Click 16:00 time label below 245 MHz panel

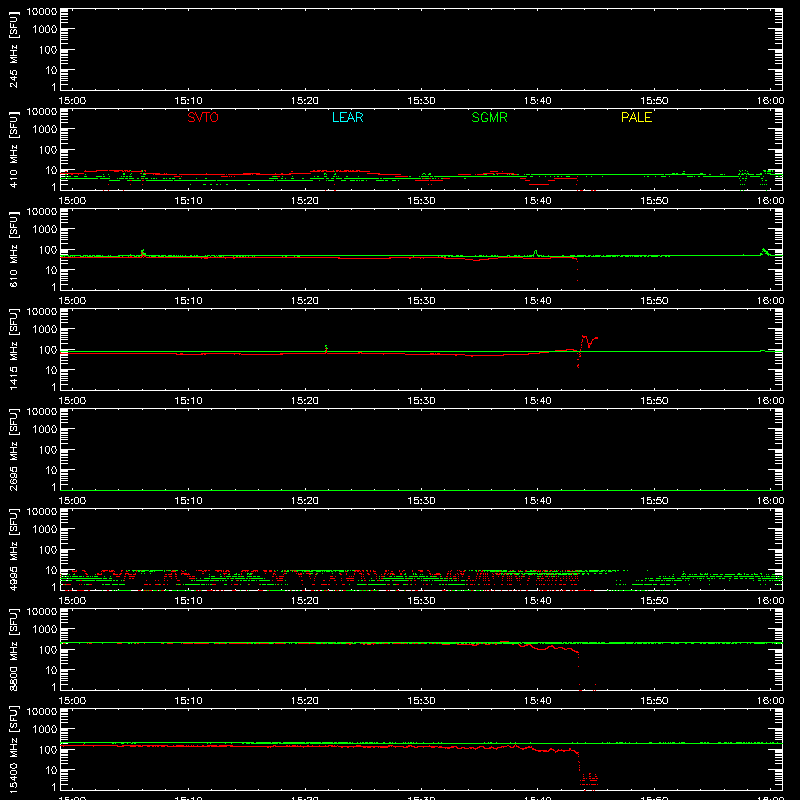pyautogui.click(x=770, y=101)
